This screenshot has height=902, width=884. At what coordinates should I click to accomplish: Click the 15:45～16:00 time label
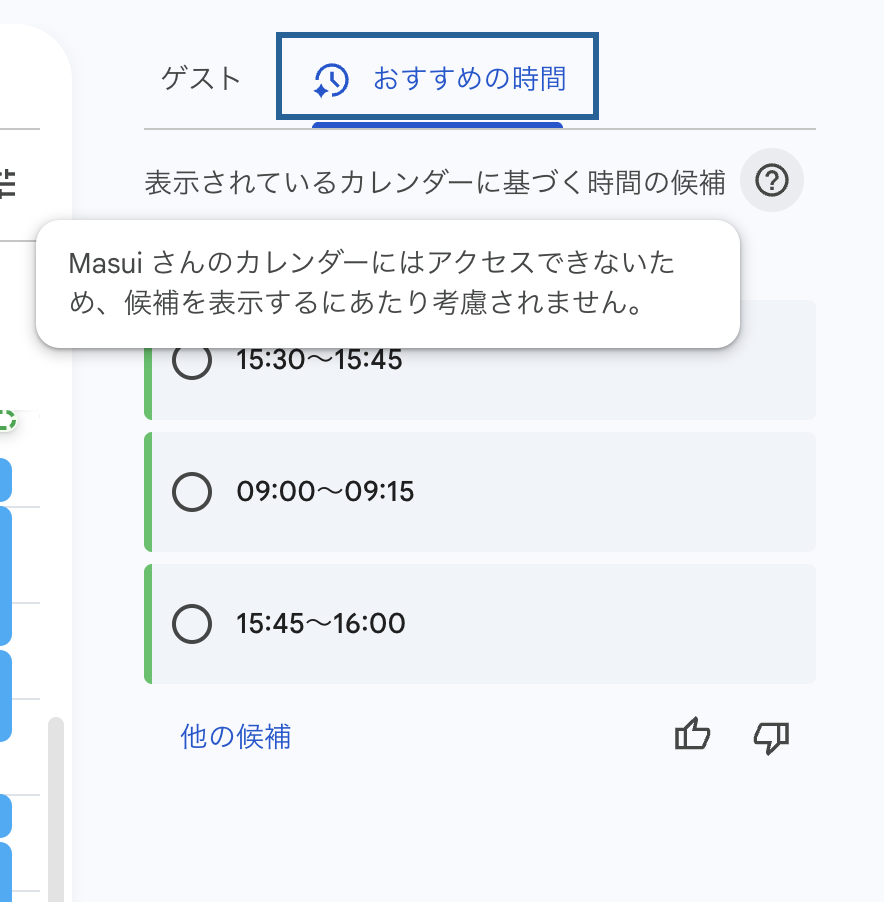(321, 624)
